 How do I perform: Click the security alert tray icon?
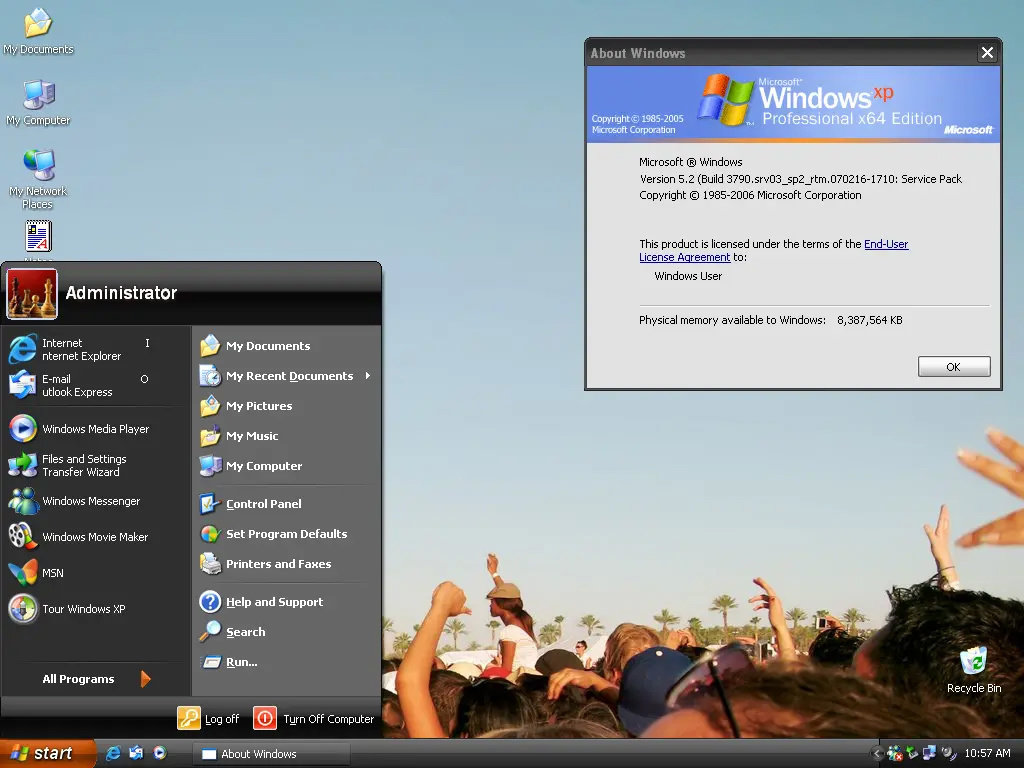(x=895, y=753)
